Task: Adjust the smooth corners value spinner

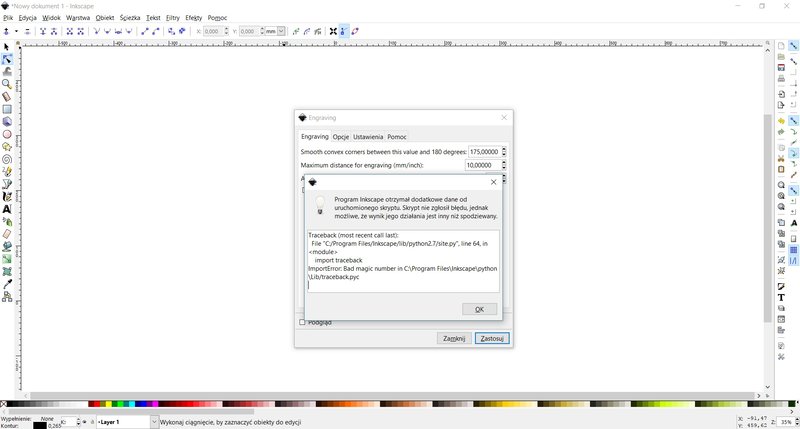Action: [x=504, y=152]
